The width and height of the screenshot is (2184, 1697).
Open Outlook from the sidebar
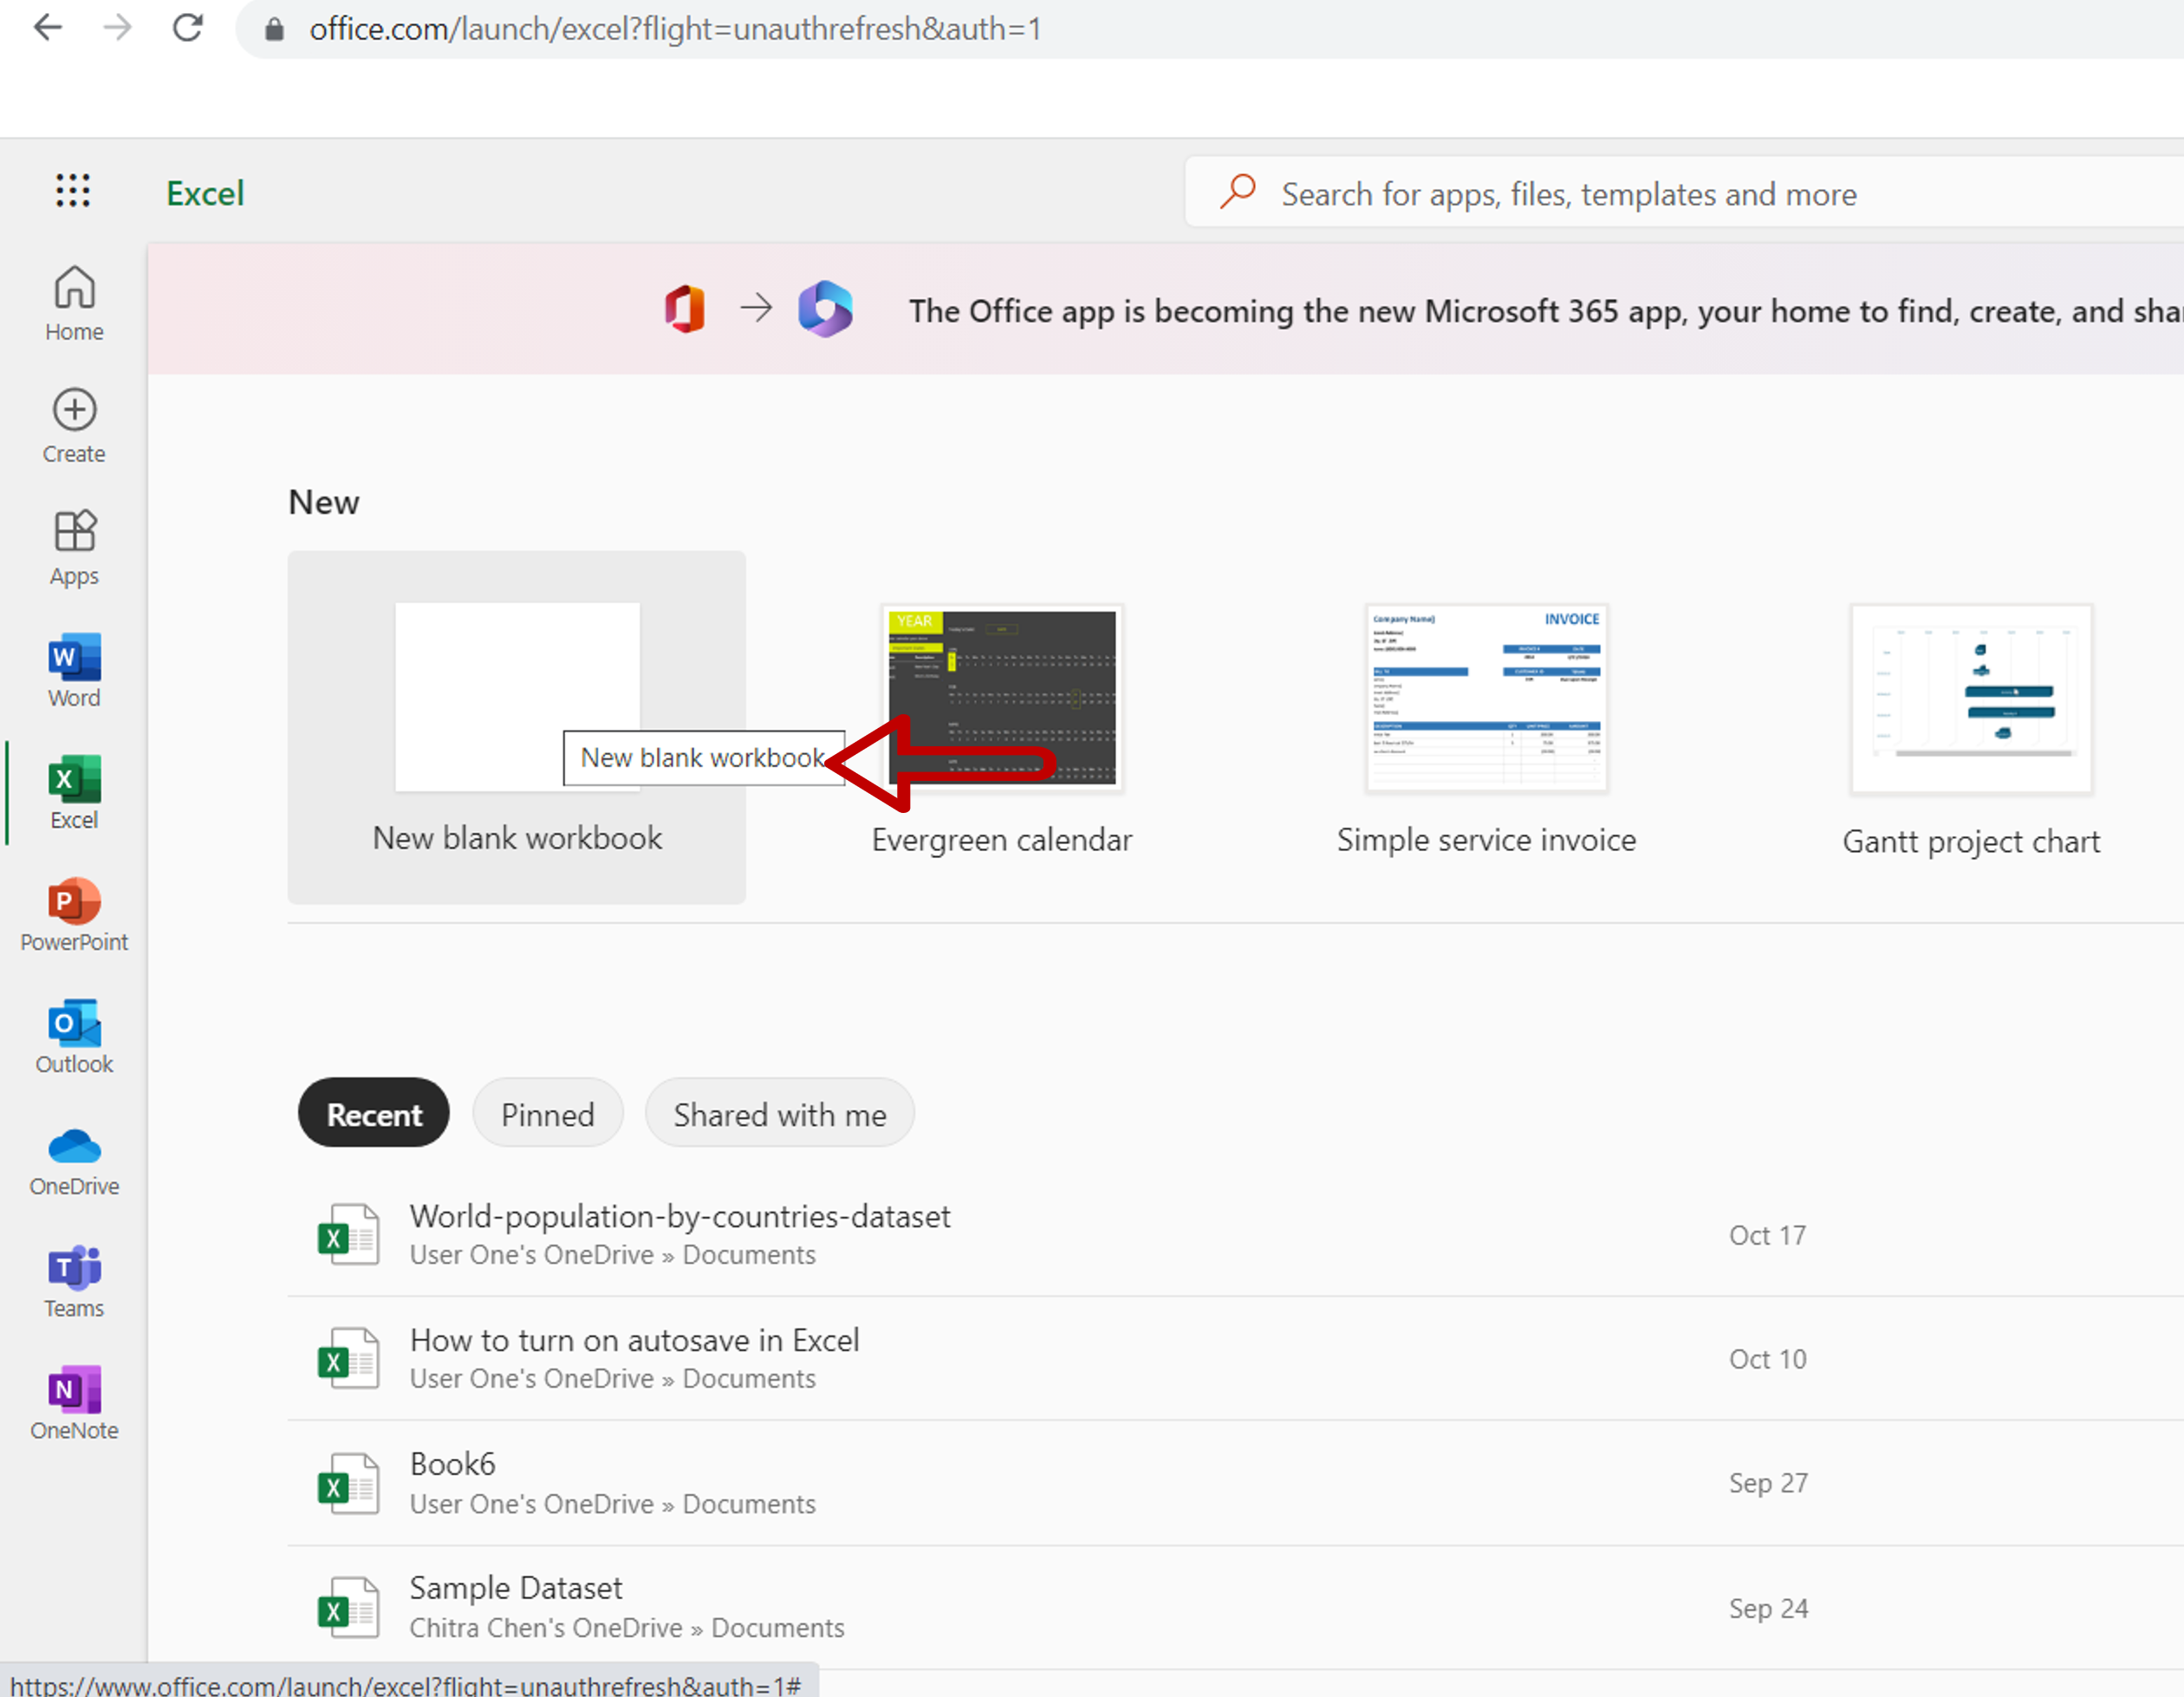coord(74,1036)
